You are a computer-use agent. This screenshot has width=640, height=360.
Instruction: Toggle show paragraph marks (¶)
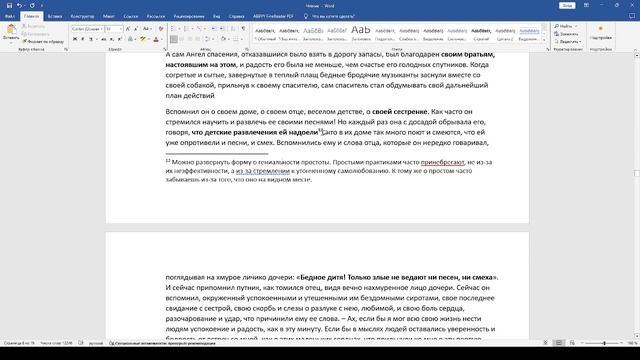coord(244,29)
